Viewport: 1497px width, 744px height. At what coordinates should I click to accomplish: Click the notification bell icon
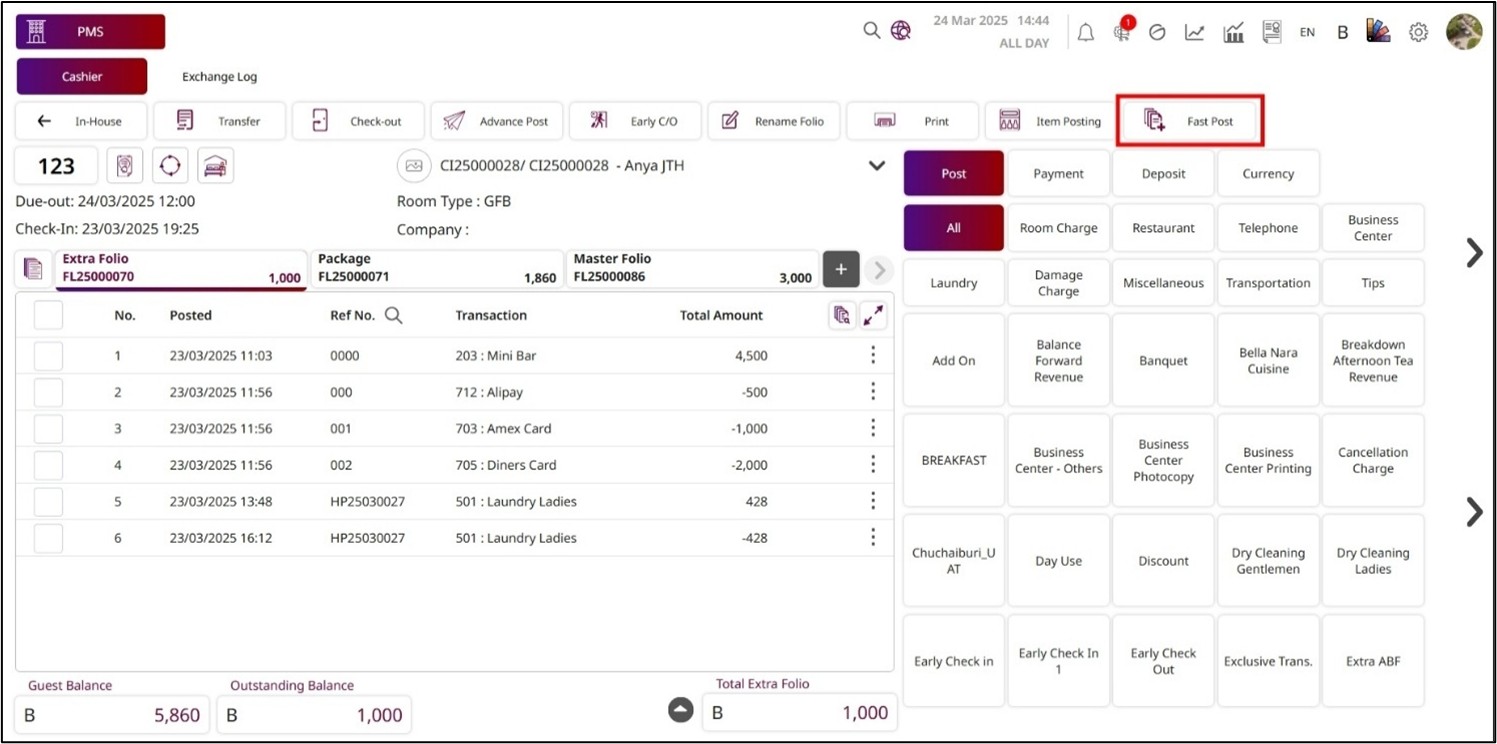1085,32
